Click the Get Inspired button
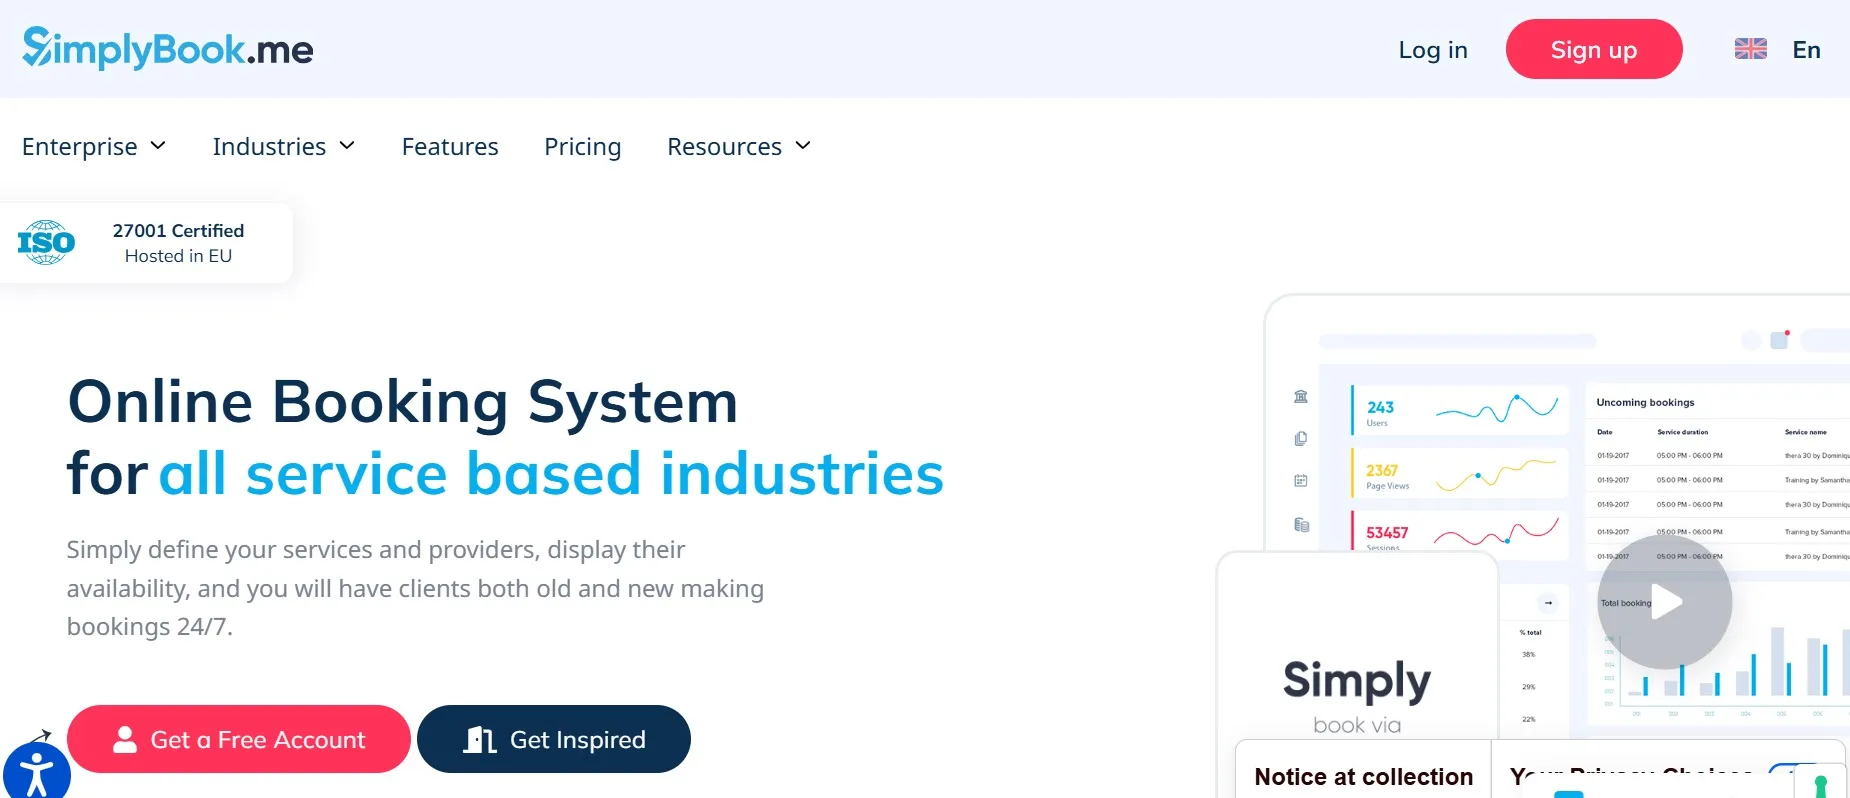 (554, 739)
